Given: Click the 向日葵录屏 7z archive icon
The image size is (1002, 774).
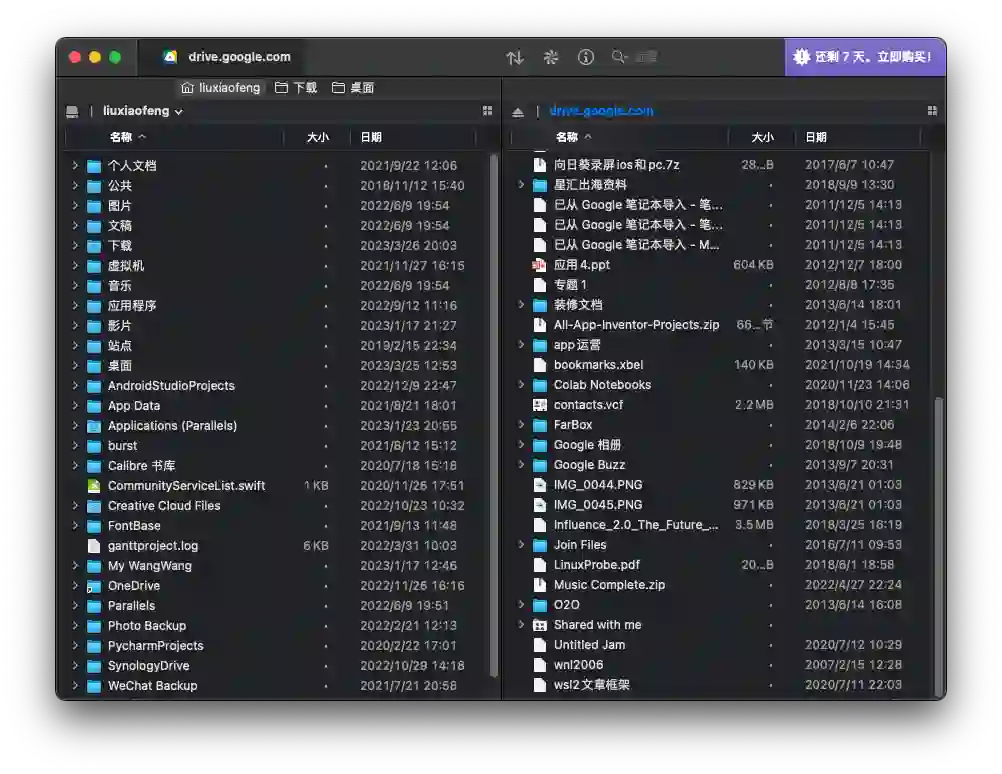Looking at the screenshot, I should pos(540,165).
